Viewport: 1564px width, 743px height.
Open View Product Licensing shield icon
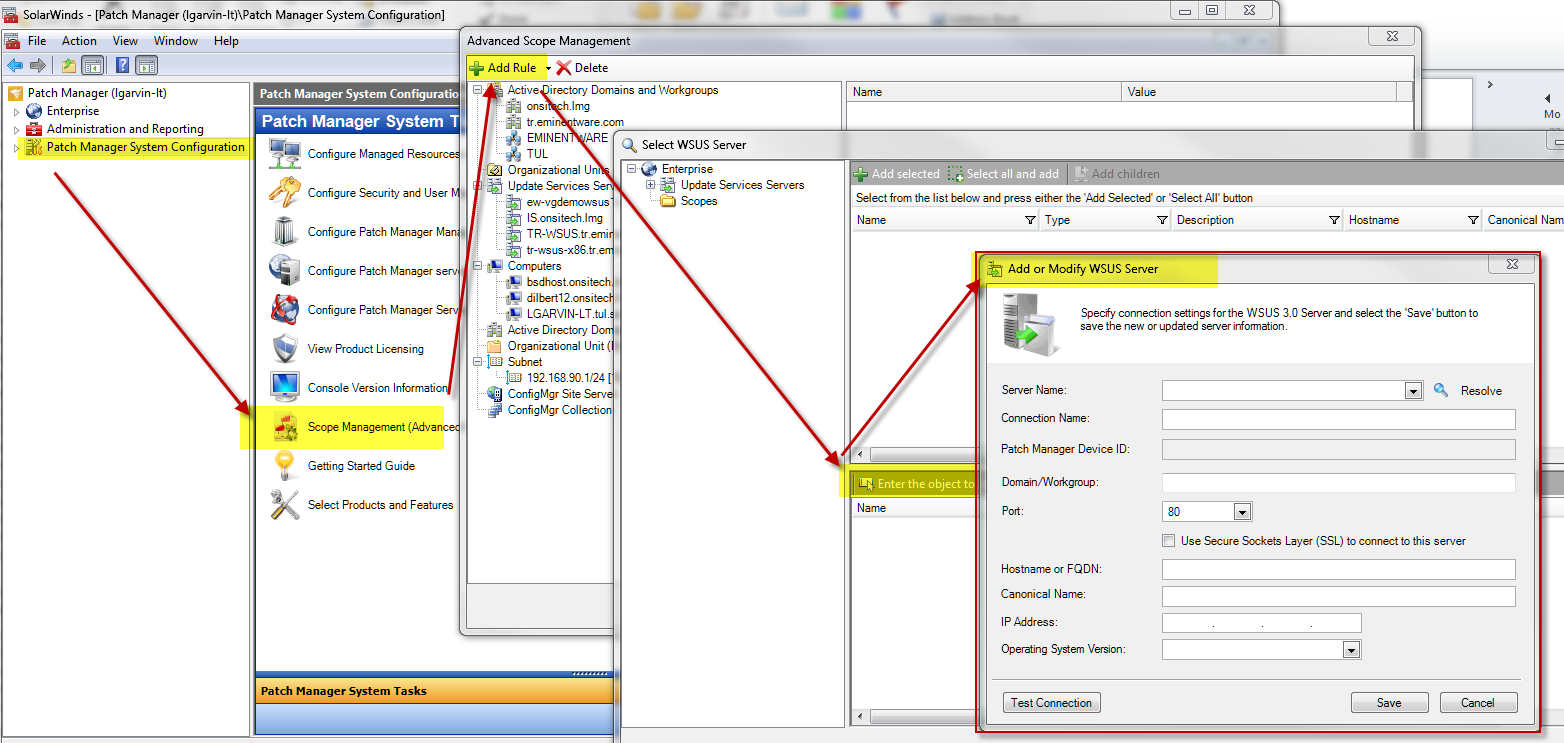click(x=285, y=348)
